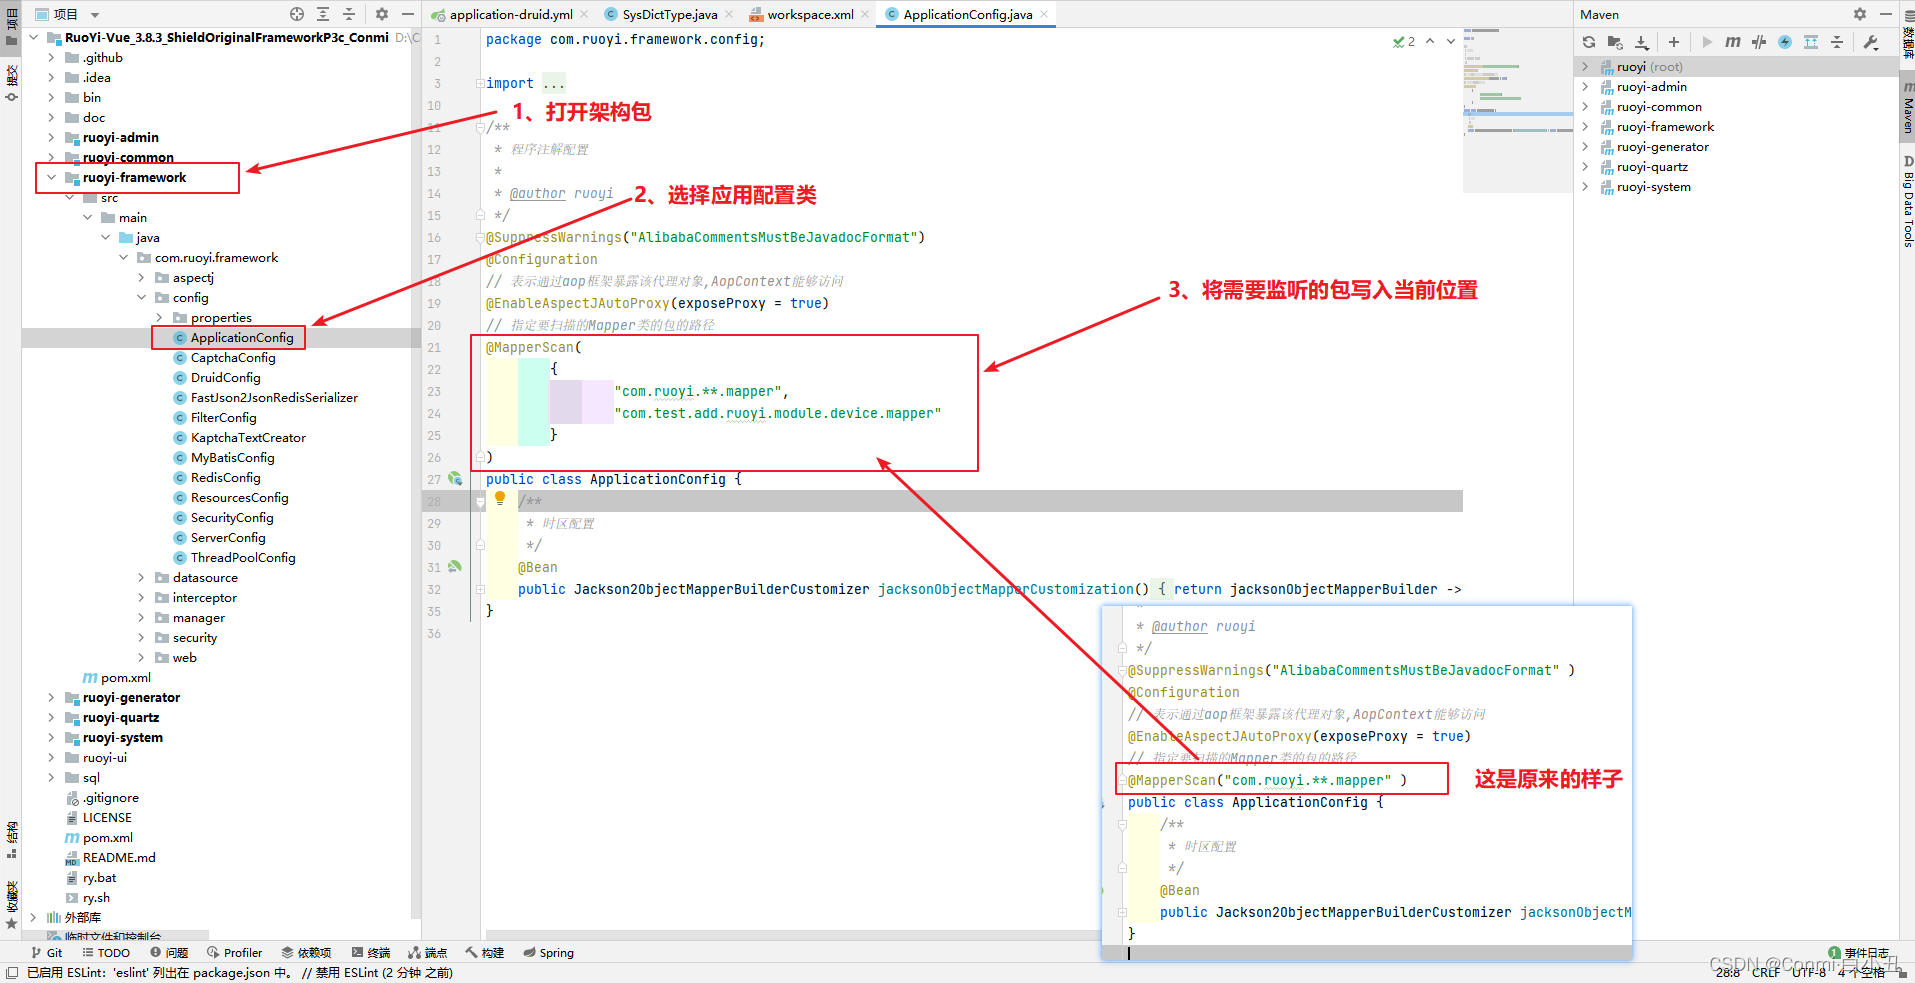
Task: Run the selected Maven build
Action: (x=1707, y=42)
